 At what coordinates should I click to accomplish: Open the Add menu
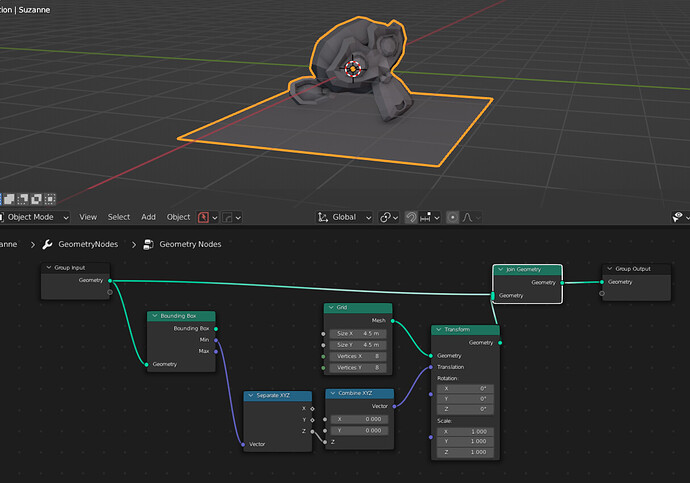[148, 217]
